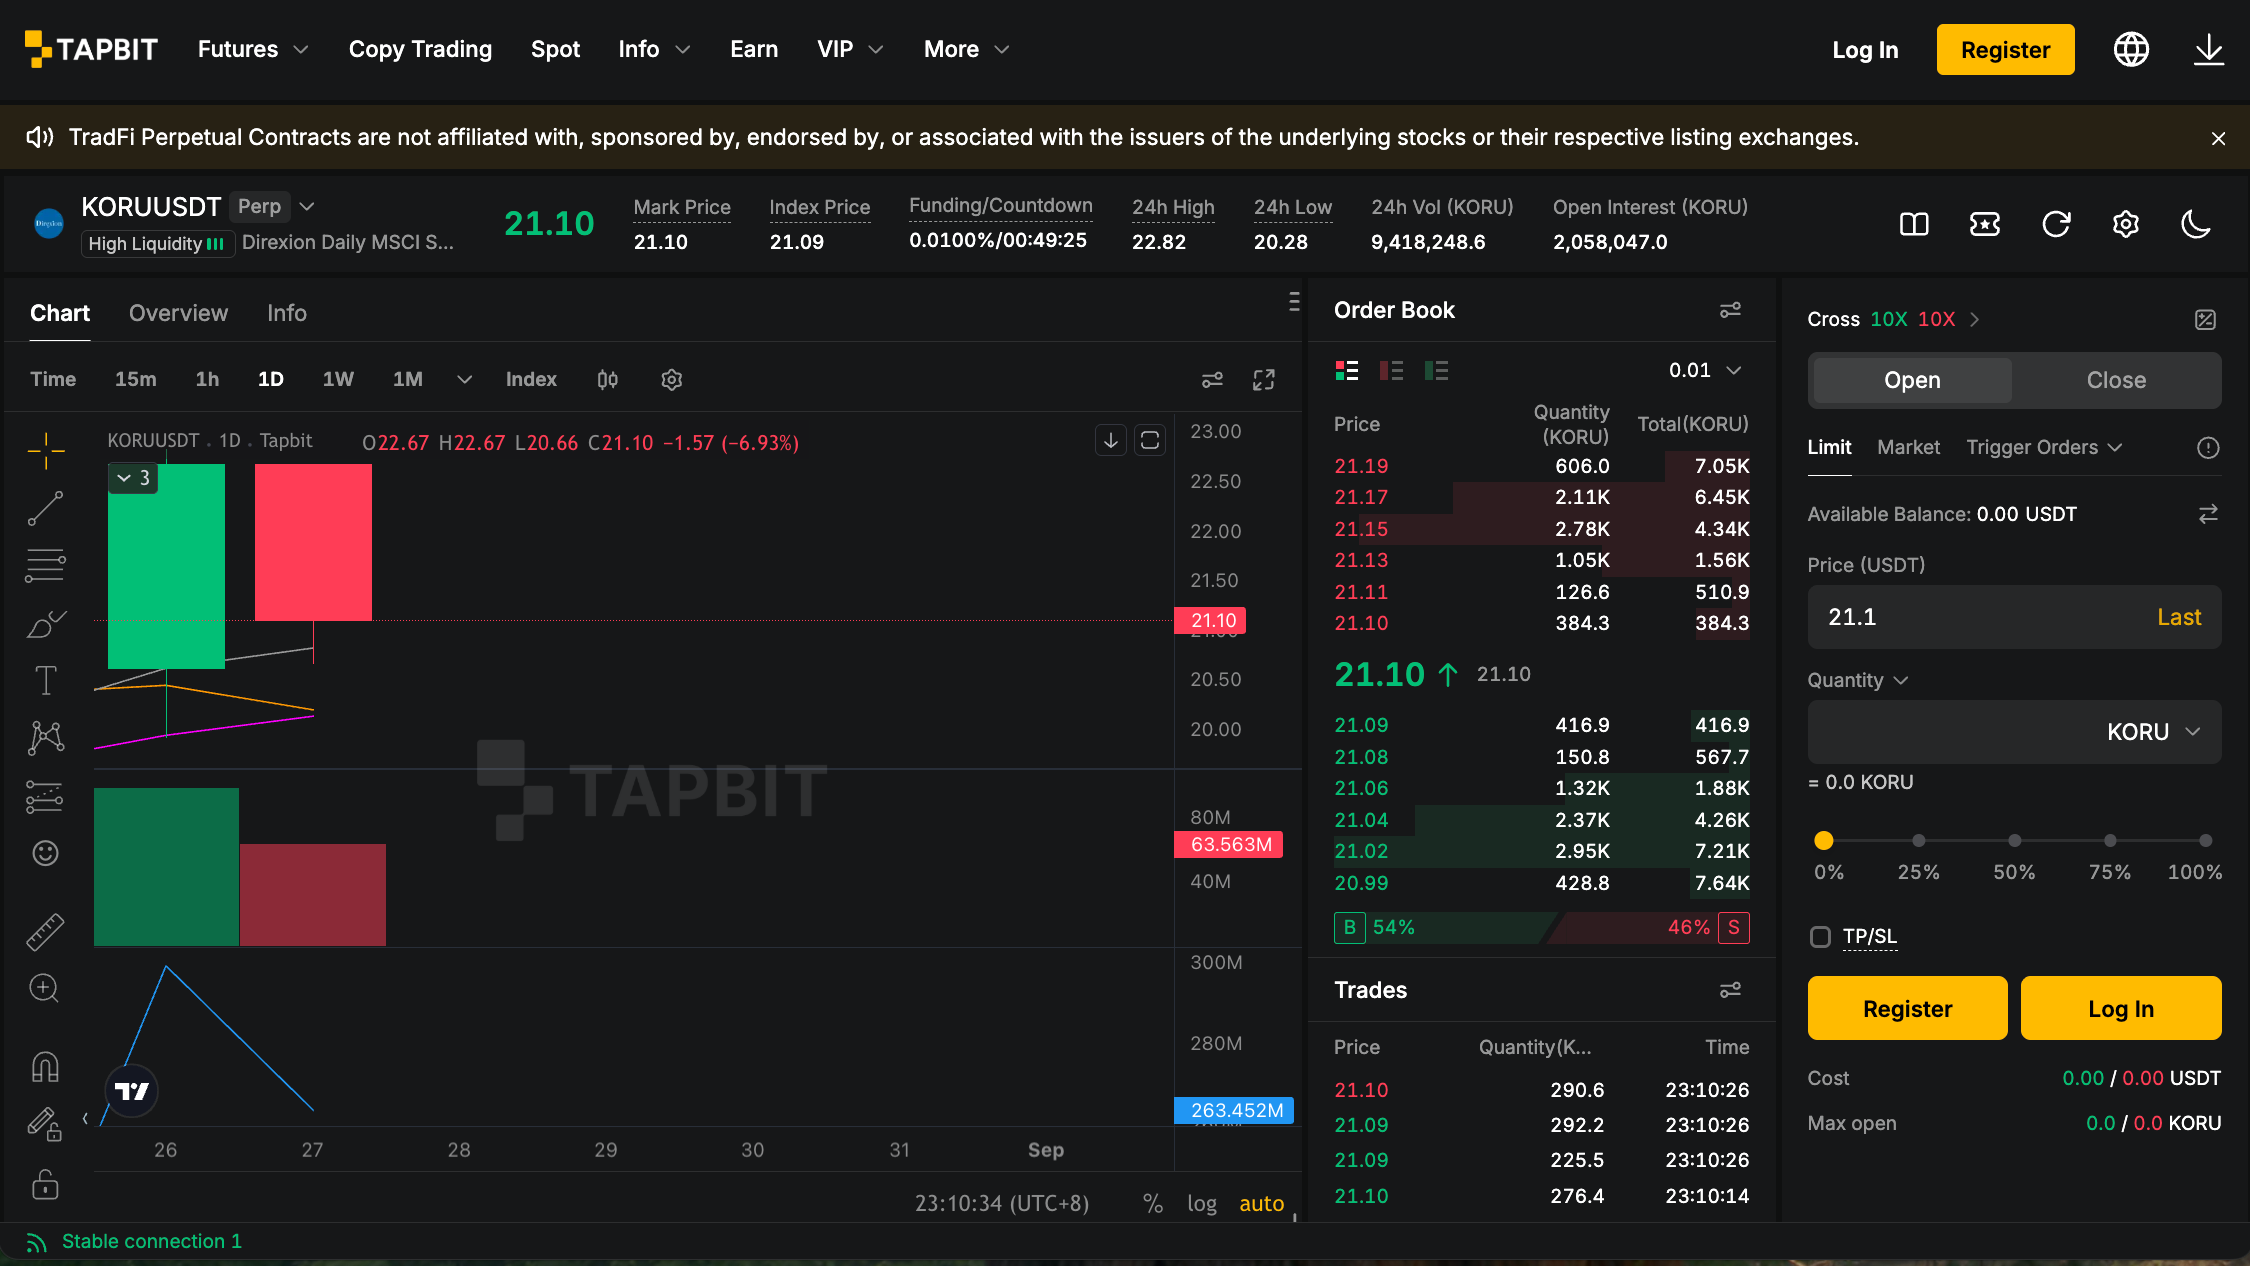This screenshot has height=1266, width=2250.
Task: Click the TradingView logo on chart
Action: click(x=131, y=1091)
